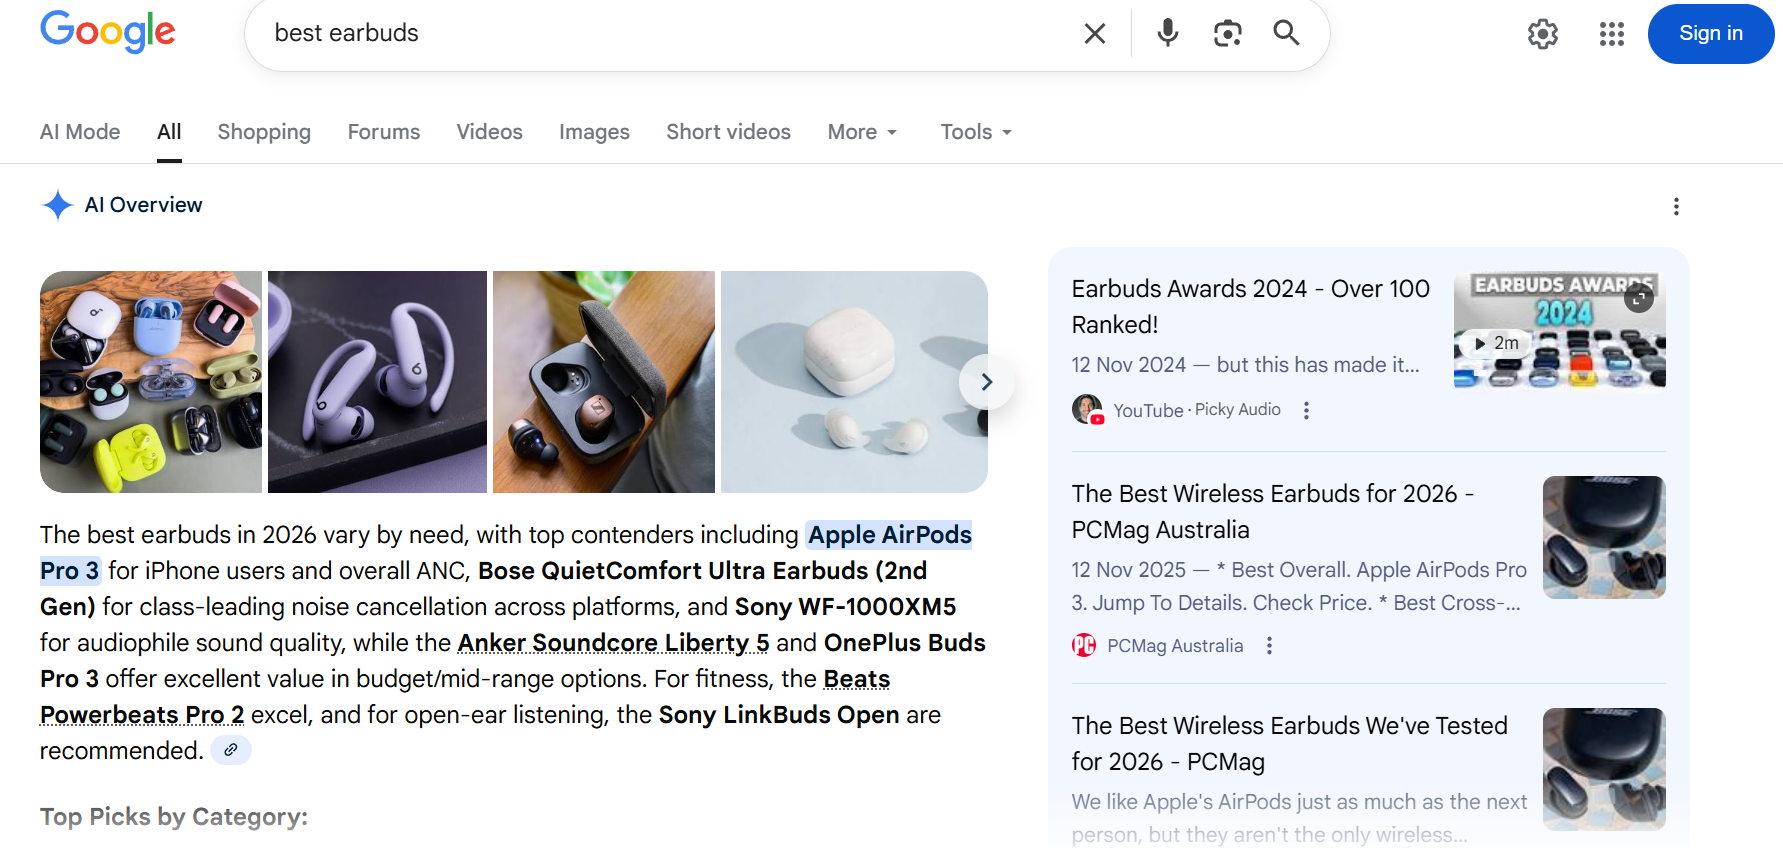The image size is (1783, 848).
Task: Open quick settings gear icon
Action: click(1543, 34)
